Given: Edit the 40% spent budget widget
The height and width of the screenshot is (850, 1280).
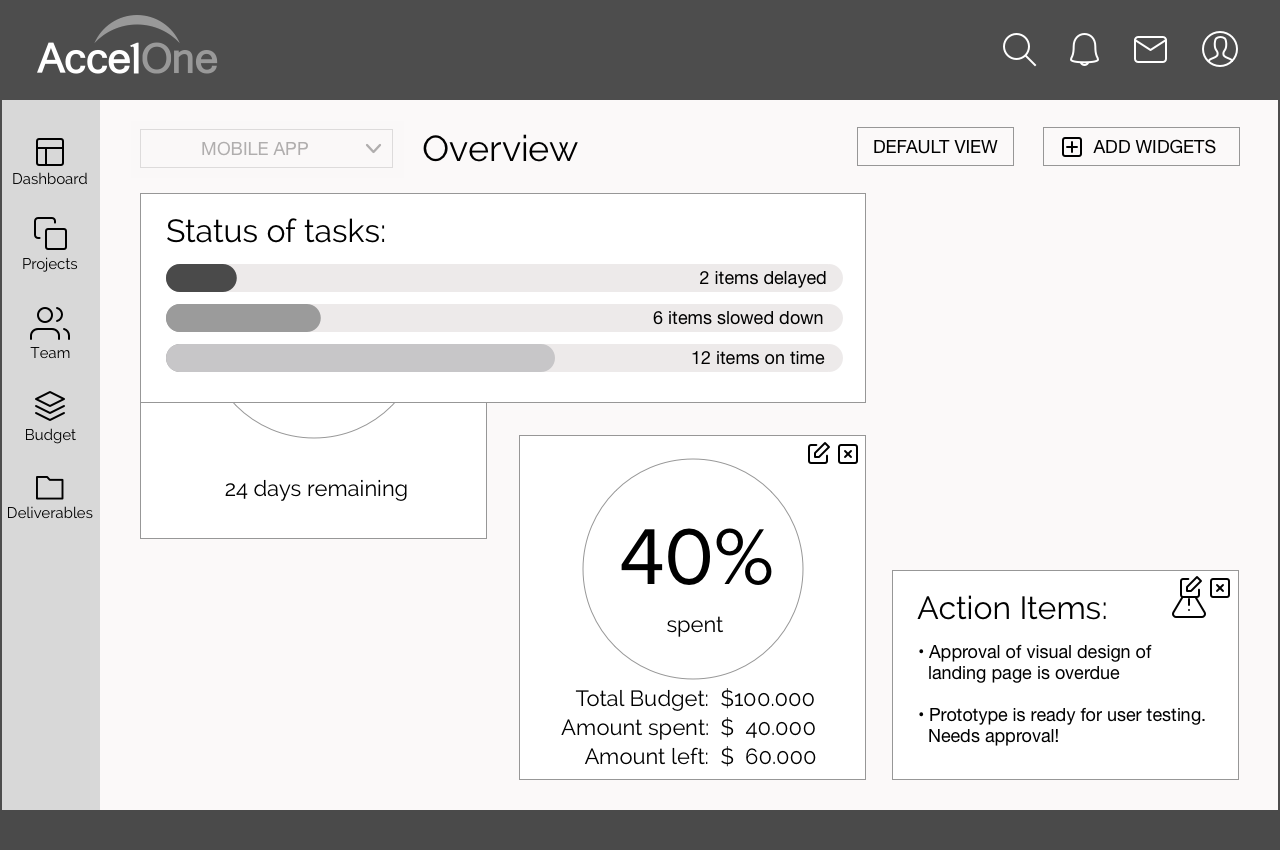Looking at the screenshot, I should coord(818,453).
